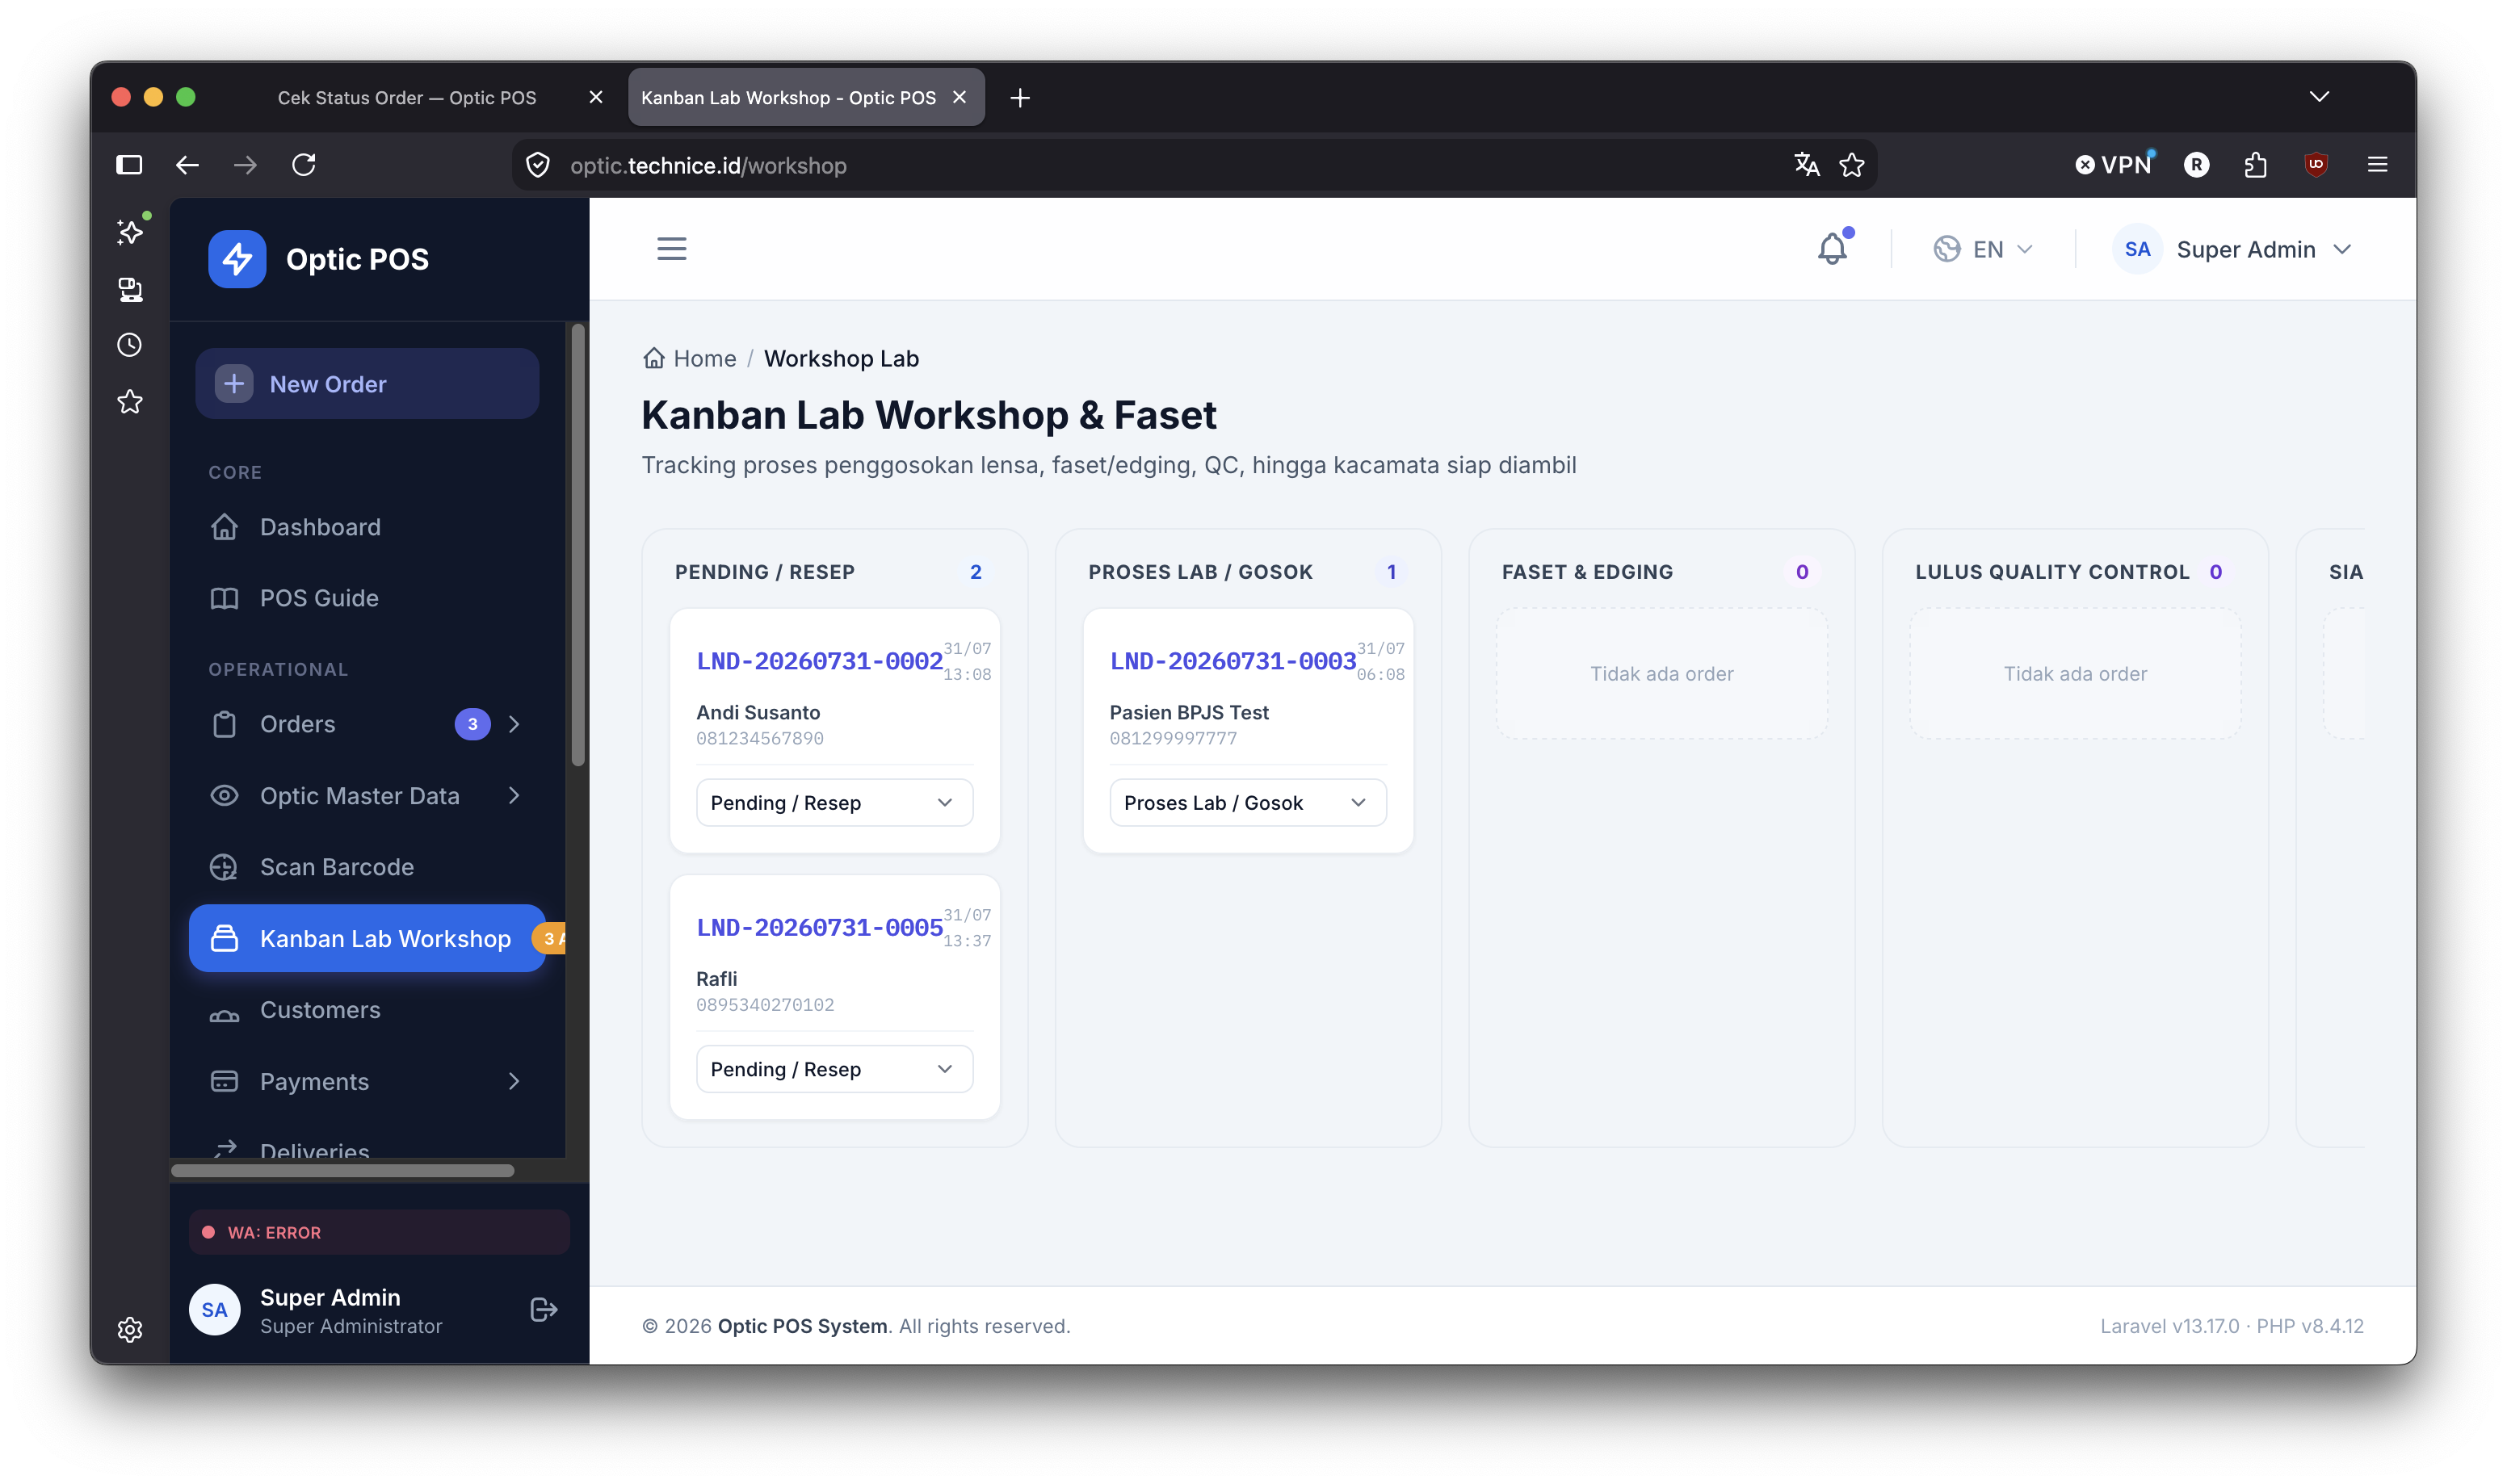Open status dropdown for Andi Susanto order

[x=834, y=803]
